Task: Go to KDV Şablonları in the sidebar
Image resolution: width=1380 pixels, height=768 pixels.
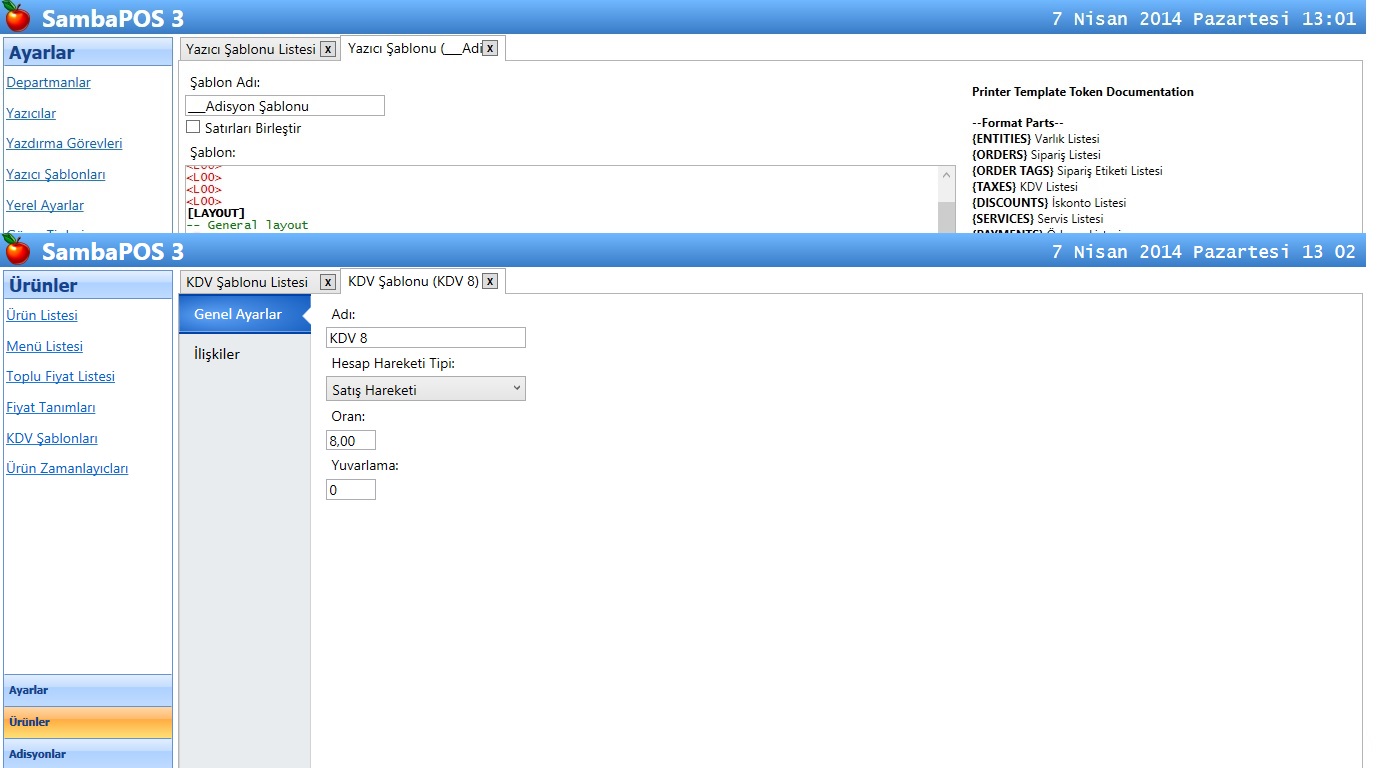Action: point(52,438)
